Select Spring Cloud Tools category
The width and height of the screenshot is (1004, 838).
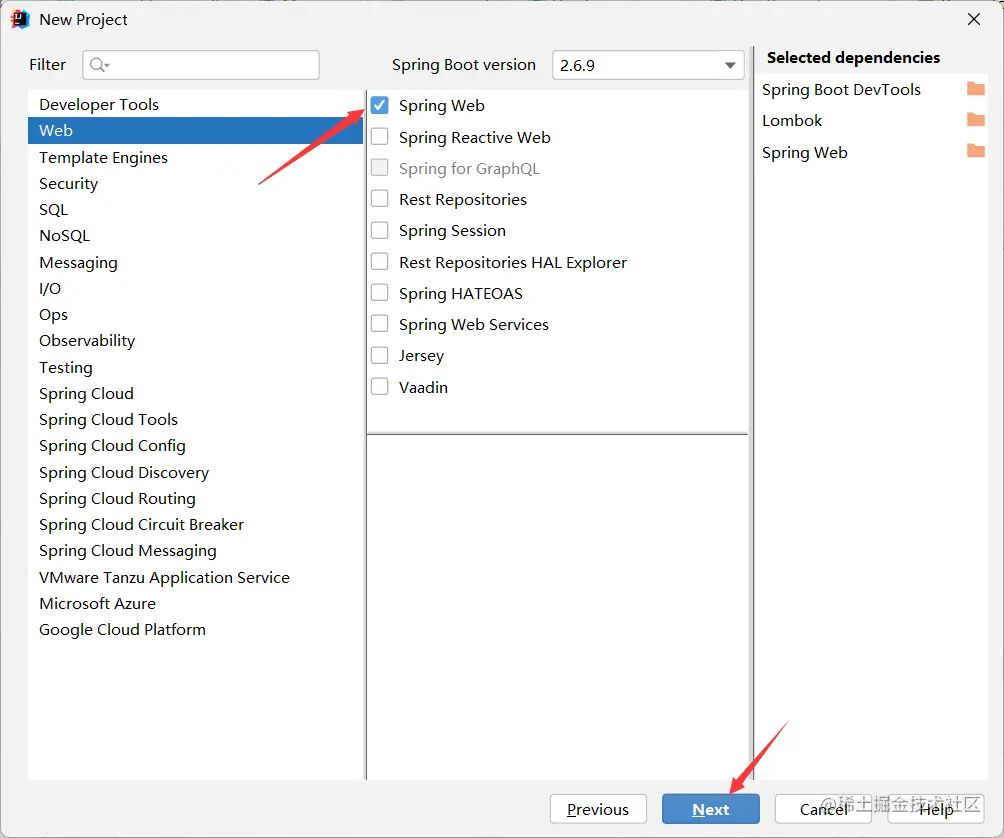(x=195, y=419)
